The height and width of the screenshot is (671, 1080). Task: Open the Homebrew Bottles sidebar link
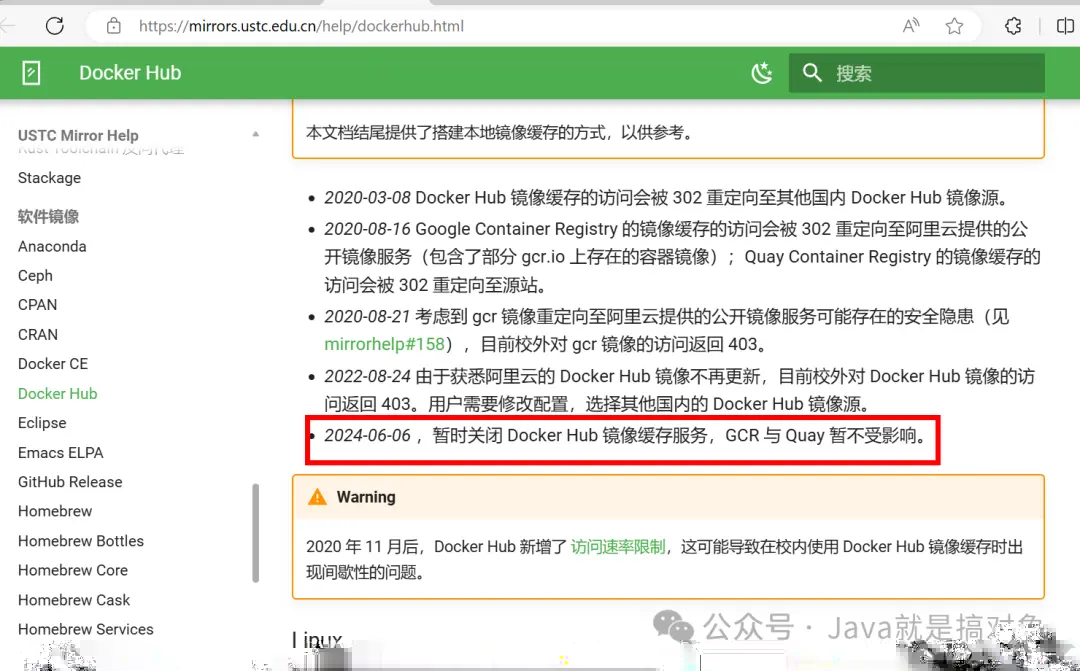(x=81, y=541)
